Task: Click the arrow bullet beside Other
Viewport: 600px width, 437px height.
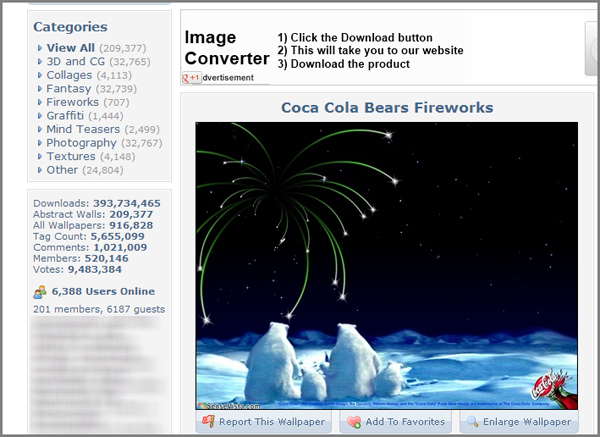Action: (40, 170)
